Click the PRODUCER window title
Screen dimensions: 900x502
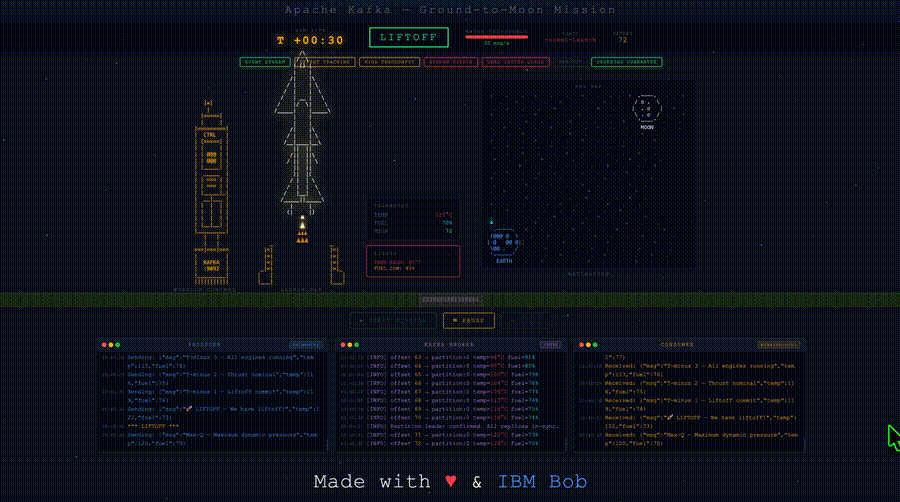204,345
